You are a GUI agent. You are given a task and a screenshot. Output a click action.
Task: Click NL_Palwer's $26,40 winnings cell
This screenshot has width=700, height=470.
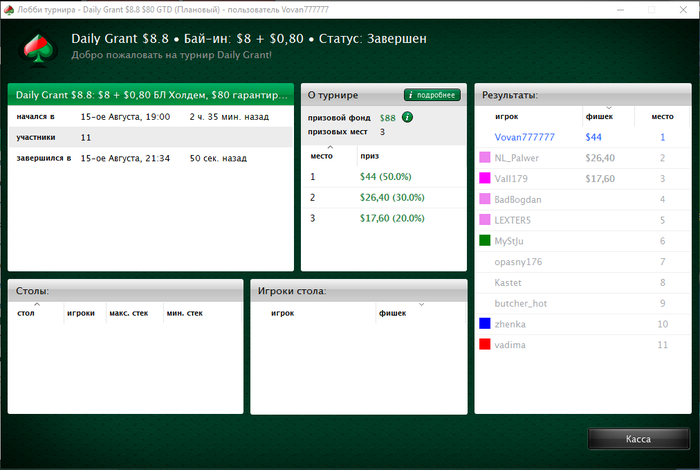click(600, 158)
